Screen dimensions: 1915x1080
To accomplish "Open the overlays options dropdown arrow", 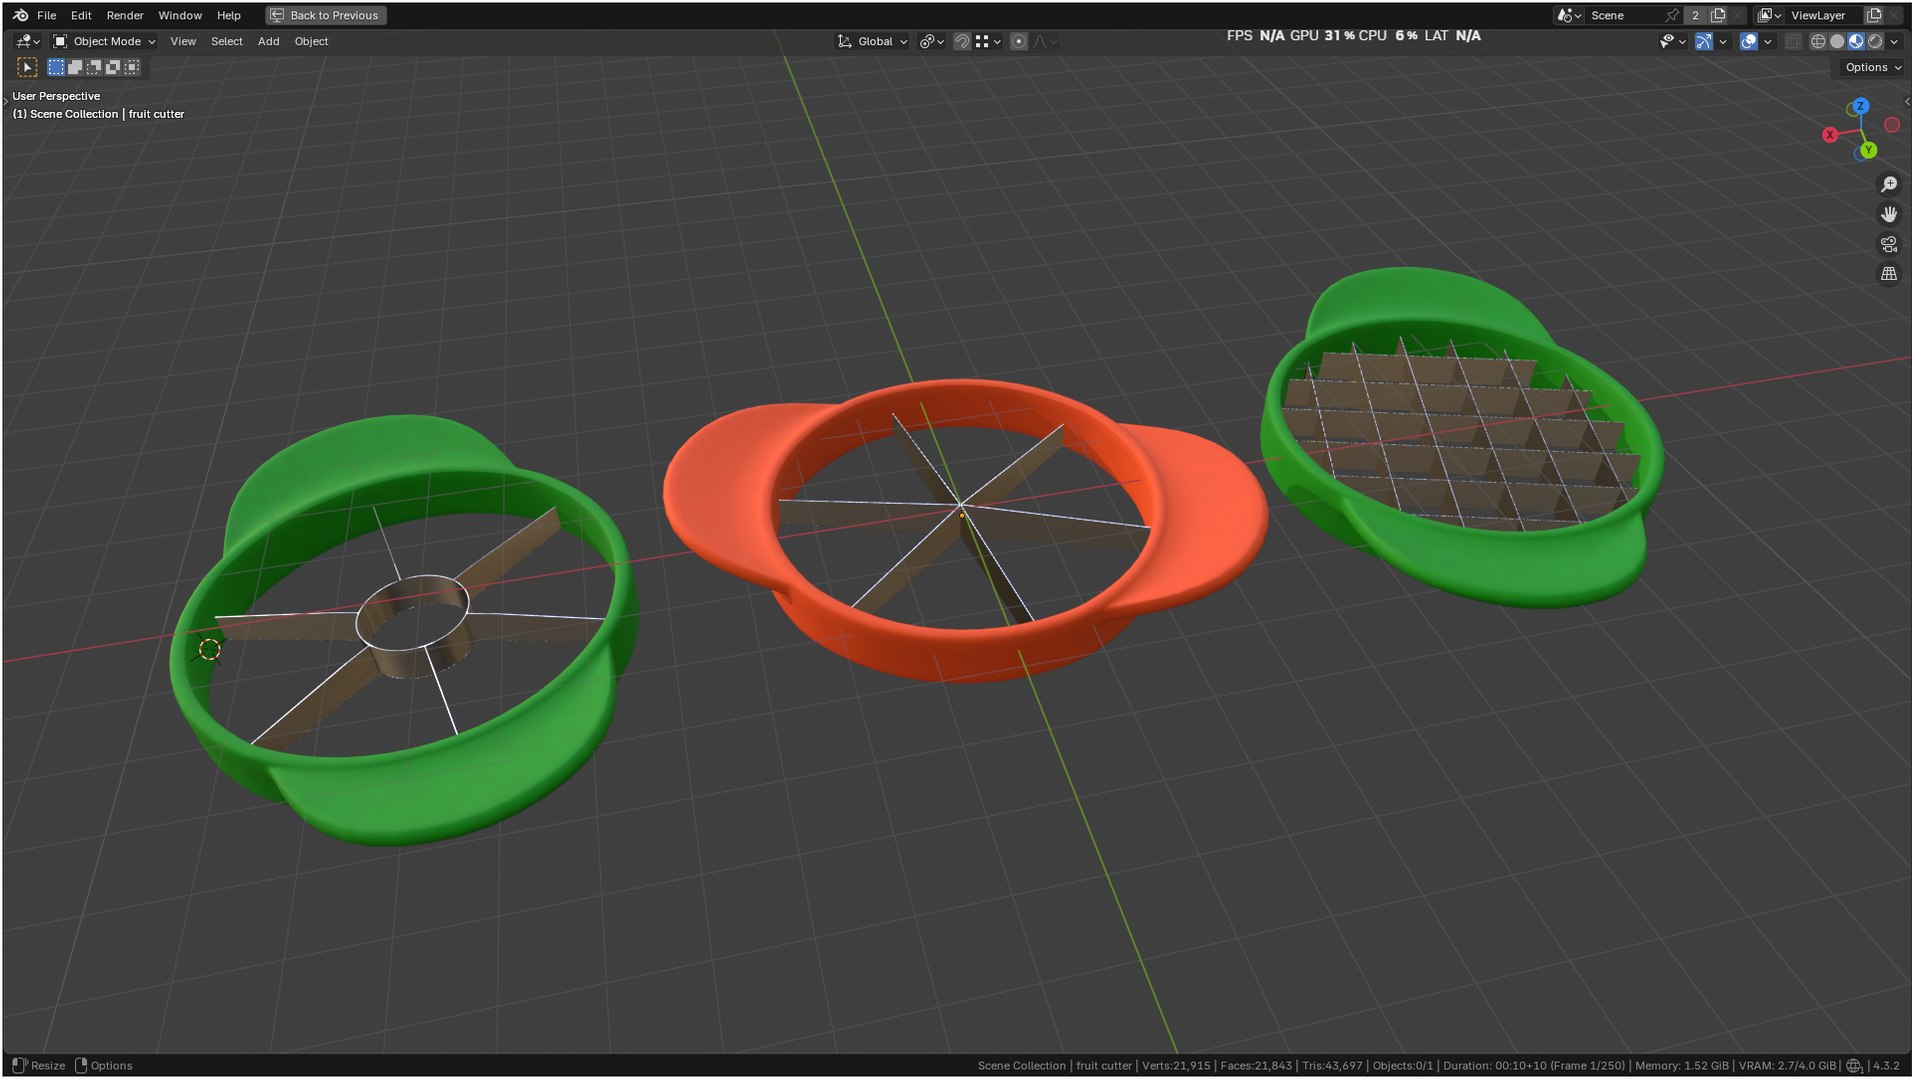I will [x=1768, y=41].
